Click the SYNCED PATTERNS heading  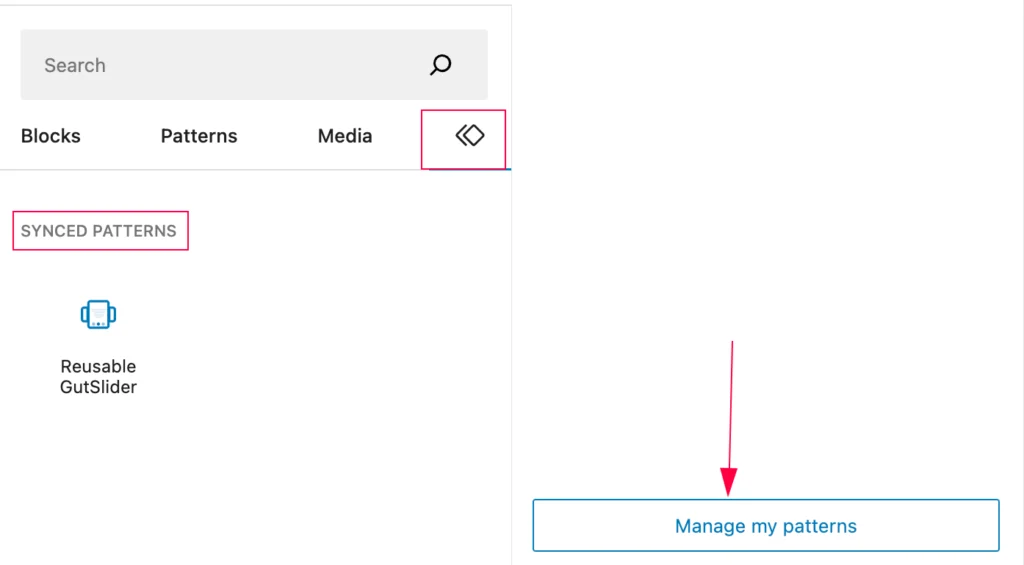point(99,231)
